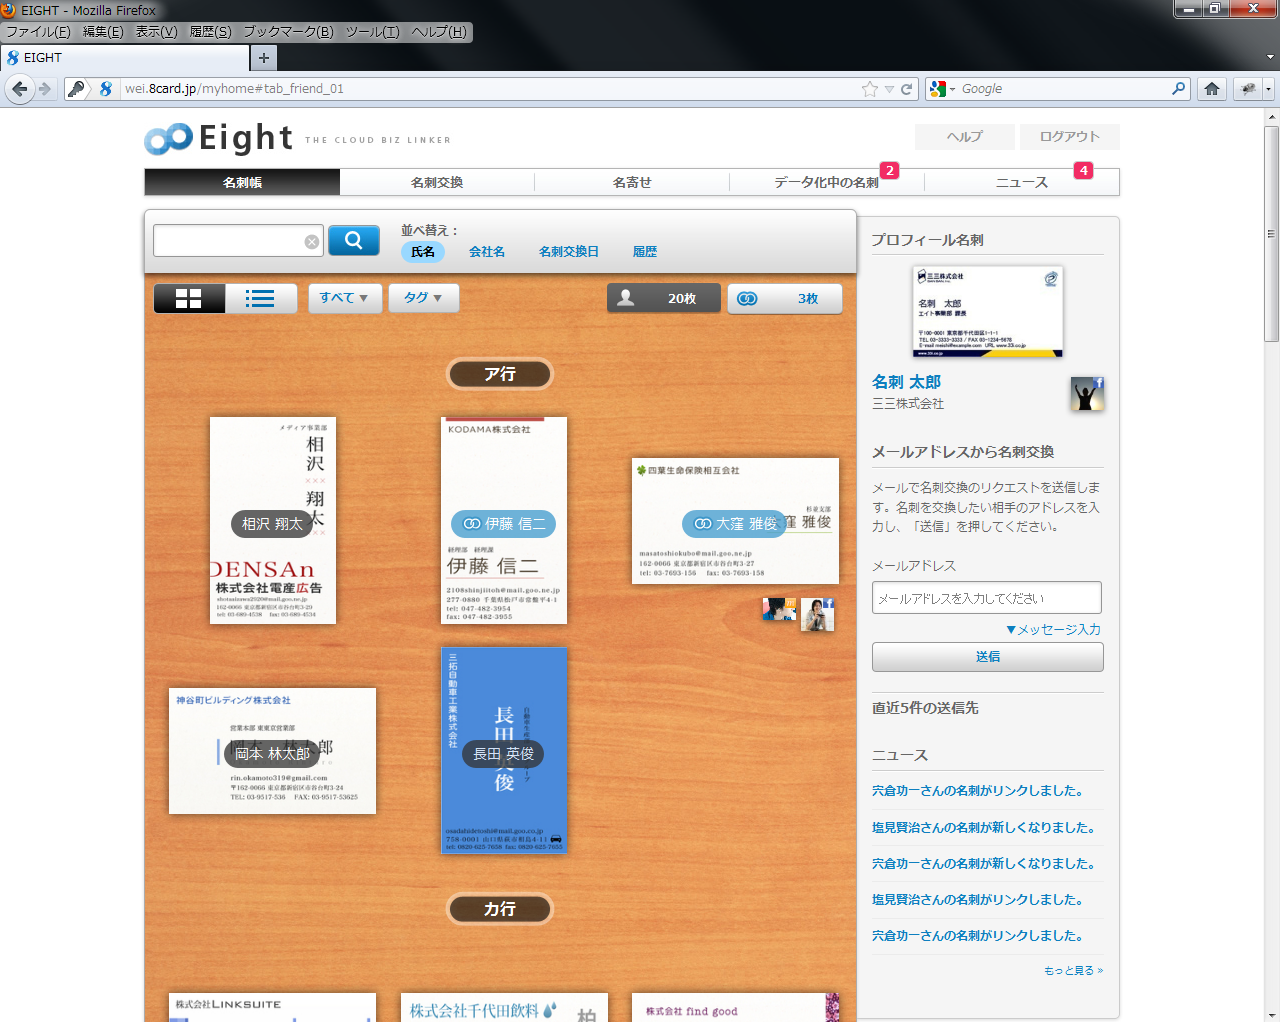Click the landscape photo thumbnail under 大窪 card
Viewport: 1280px width, 1022px height.
pyautogui.click(x=779, y=609)
